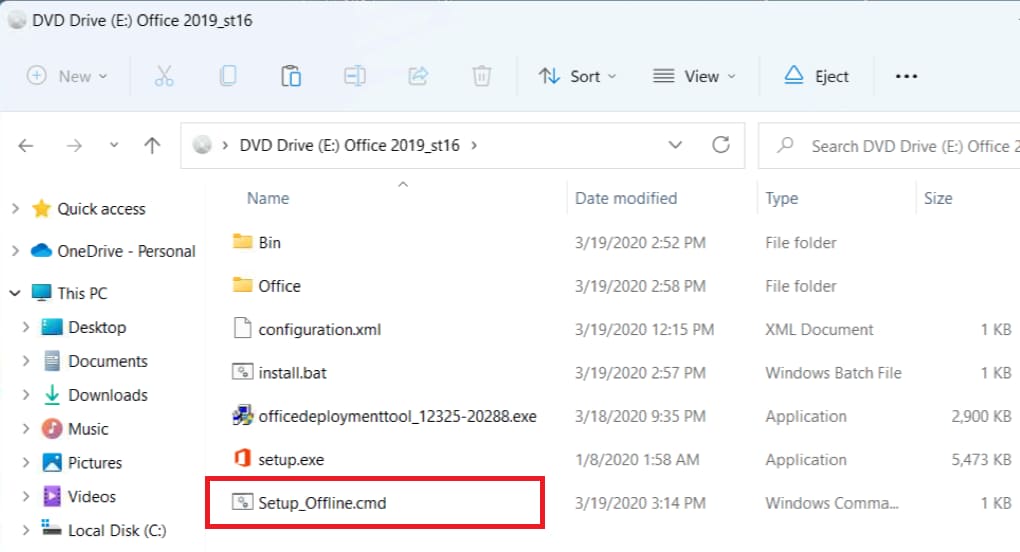Viewport: 1020px width, 552px height.
Task: Click the chevron after Office 2019_st16 path
Action: 474,145
